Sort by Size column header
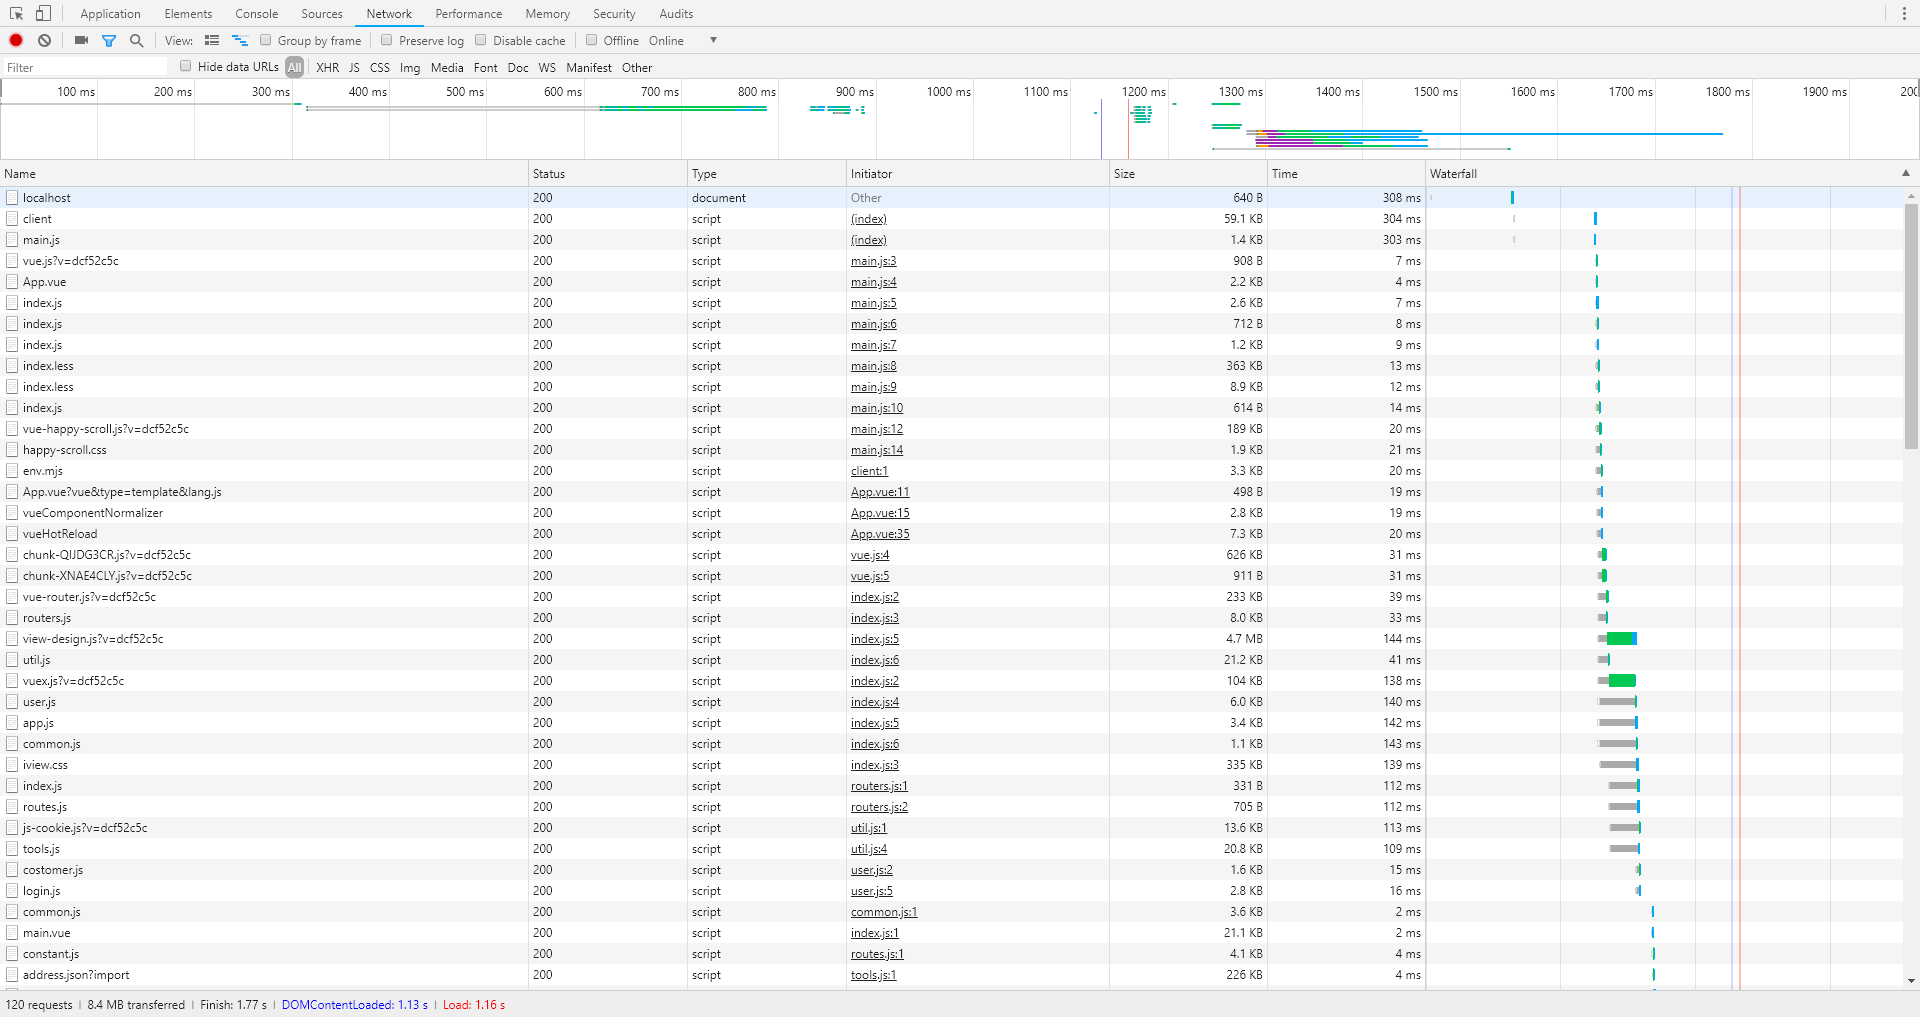 click(x=1188, y=173)
